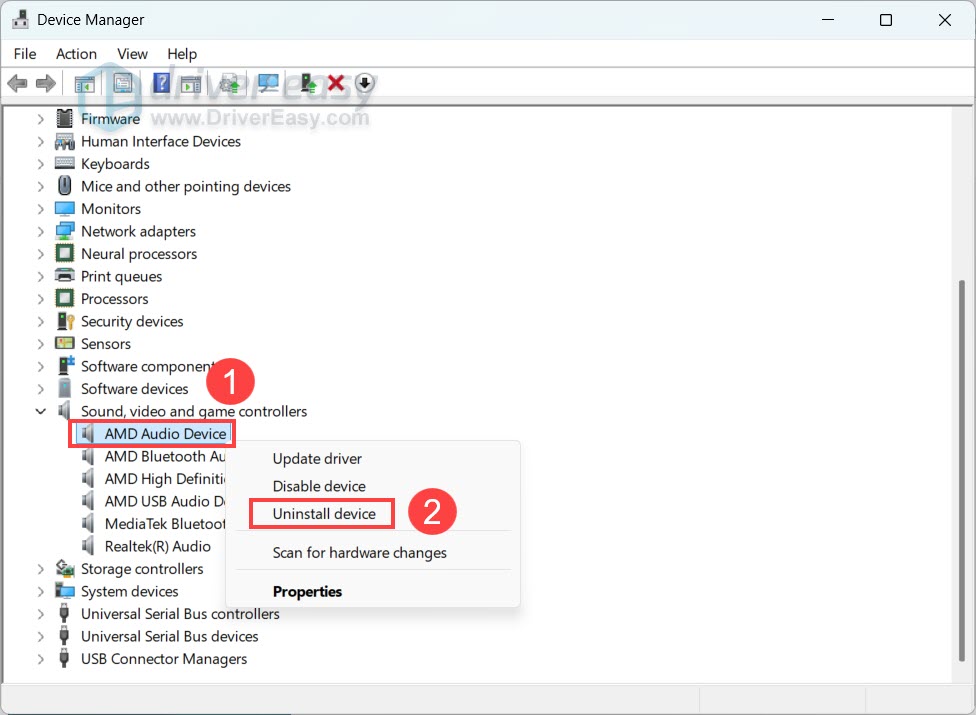Minimize the Device Manager window
Screen dimensions: 976x715
[828, 20]
